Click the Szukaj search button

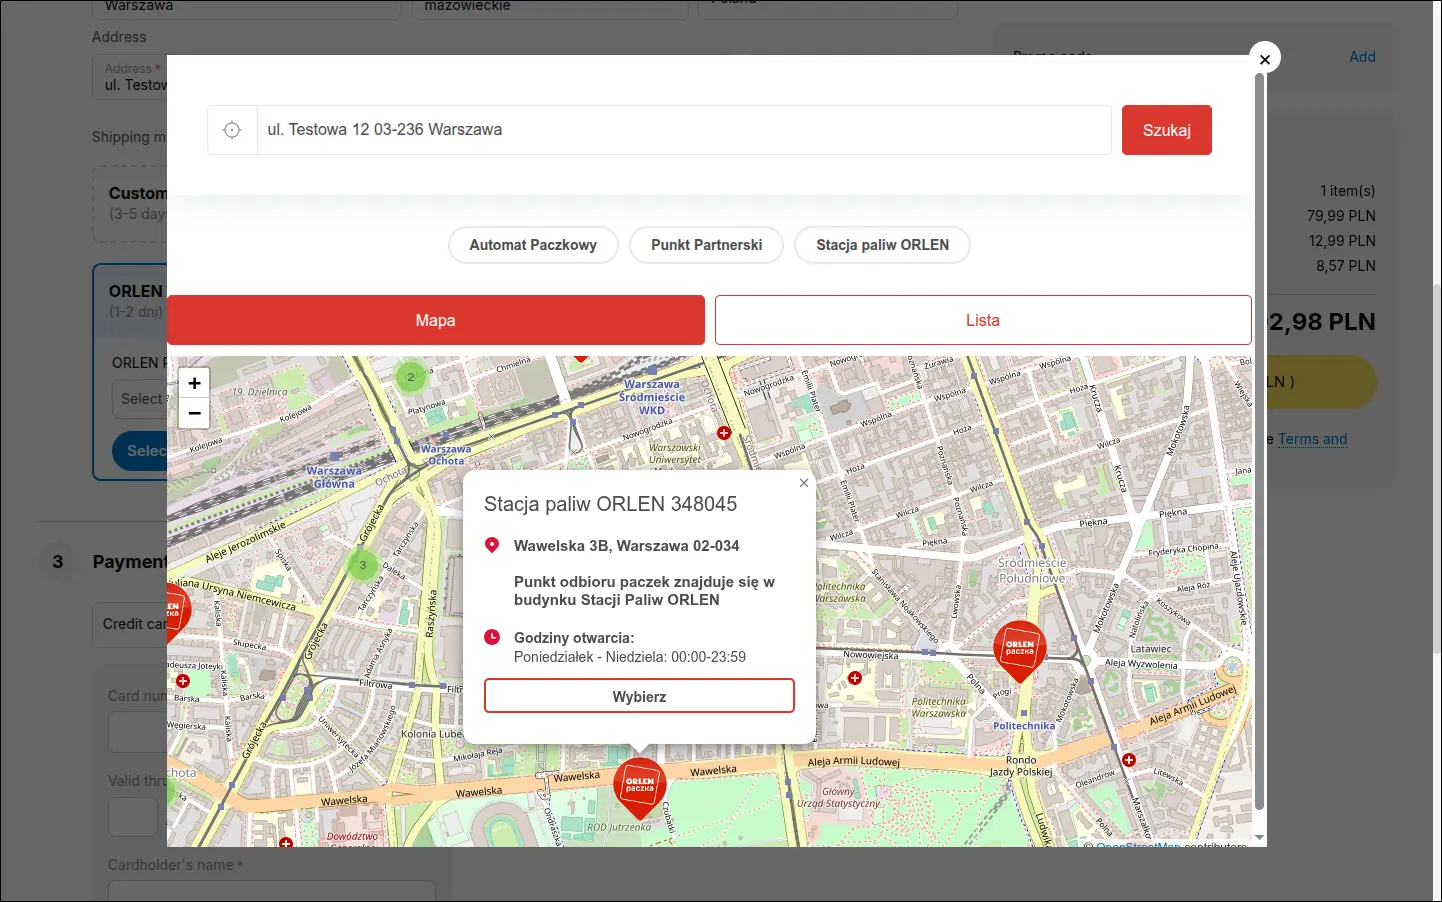[1167, 130]
